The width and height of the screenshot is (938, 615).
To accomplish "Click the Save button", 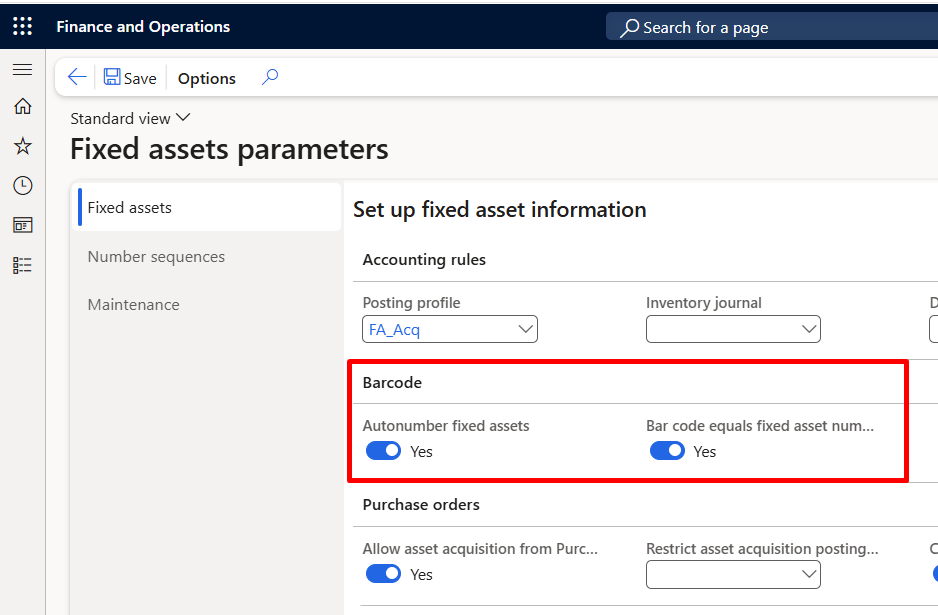I will coord(130,78).
